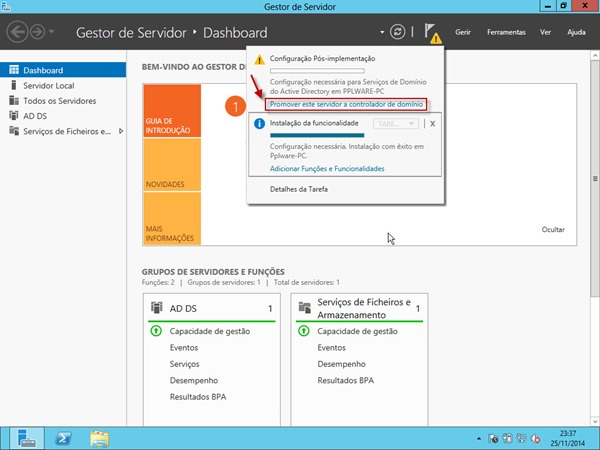This screenshot has width=600, height=450.
Task: Open the Novidades tile
Action: click(172, 165)
